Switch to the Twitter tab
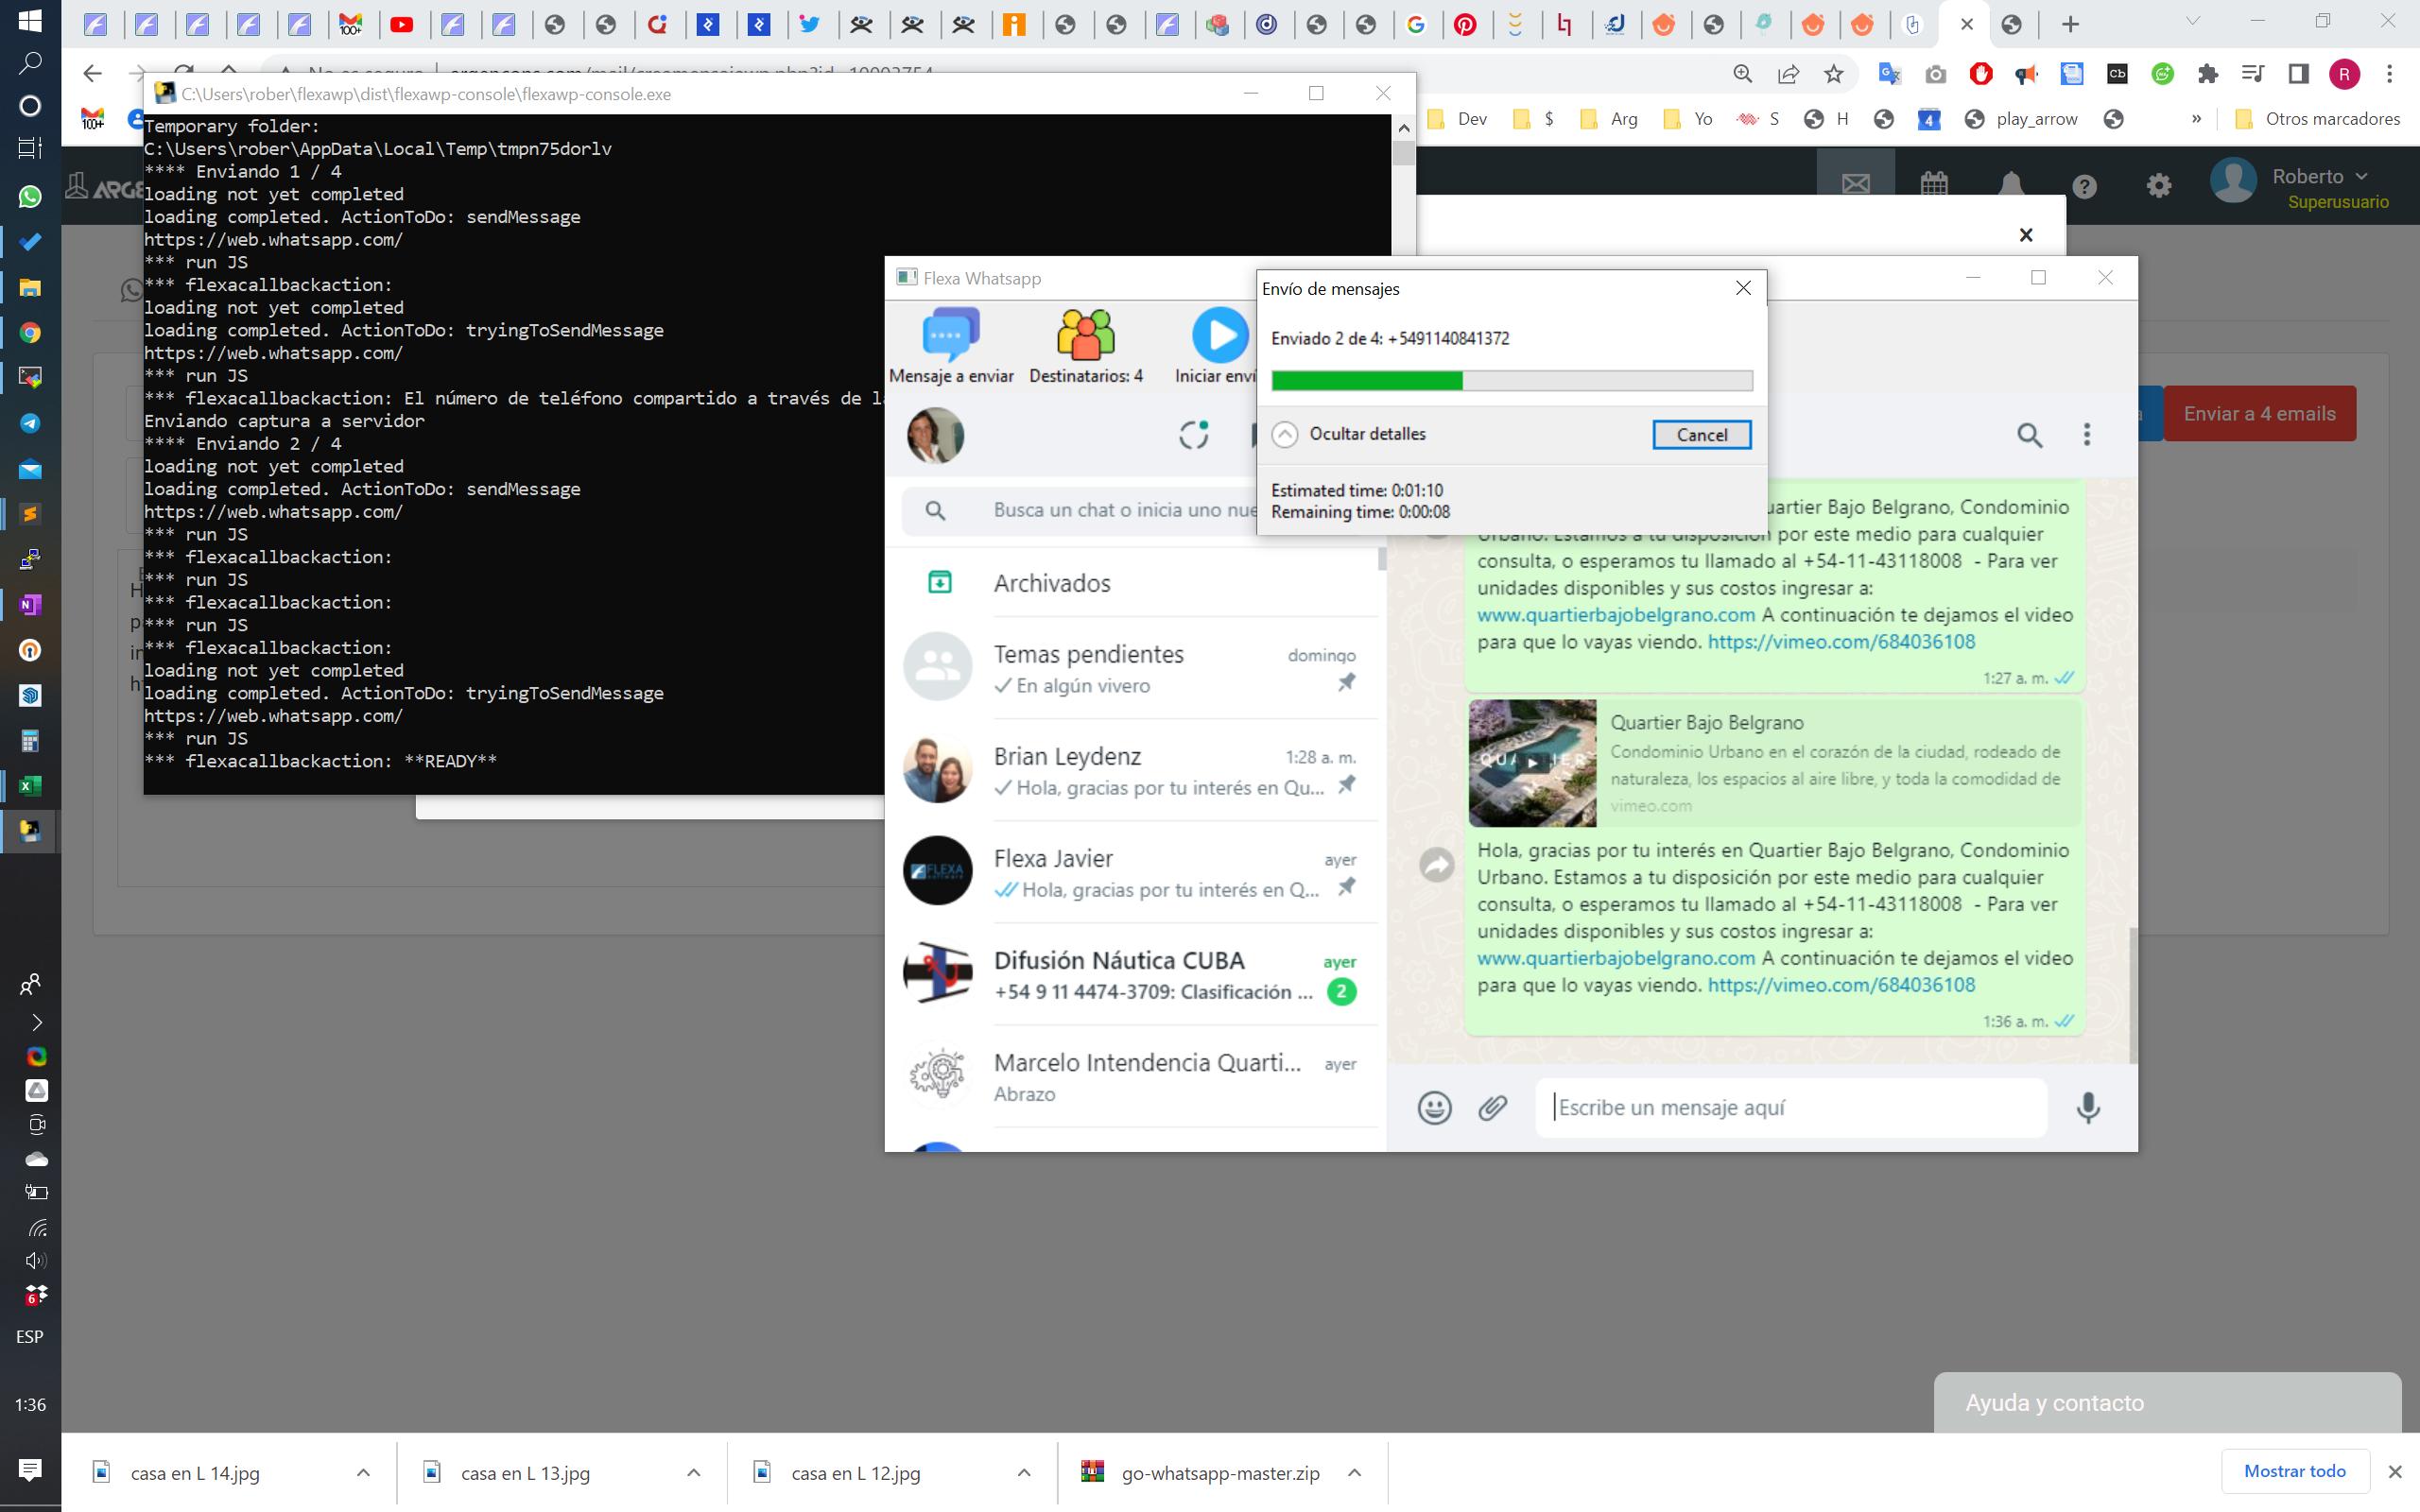Viewport: 2420px width, 1512px height. tap(810, 25)
